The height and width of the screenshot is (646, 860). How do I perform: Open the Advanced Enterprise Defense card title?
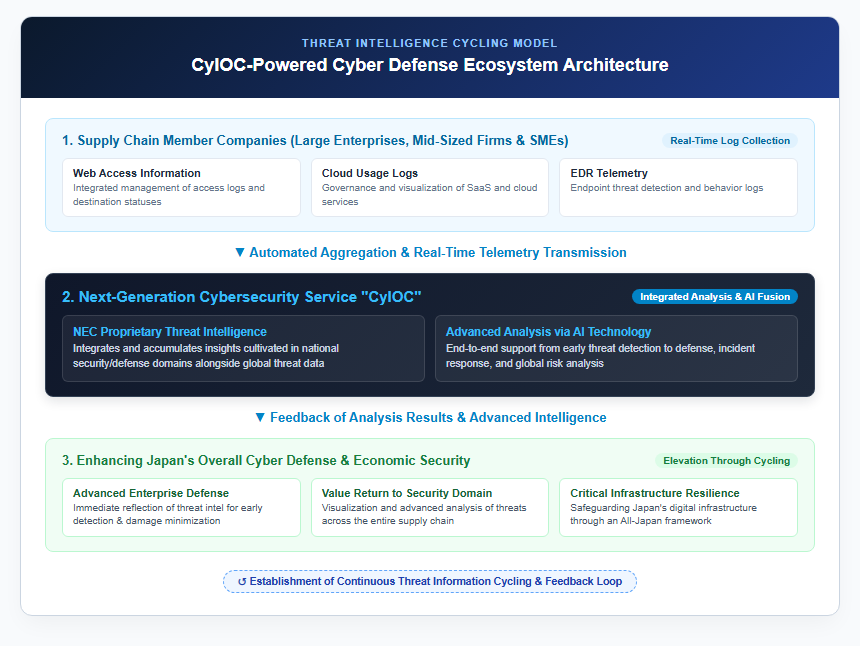[x=151, y=493]
